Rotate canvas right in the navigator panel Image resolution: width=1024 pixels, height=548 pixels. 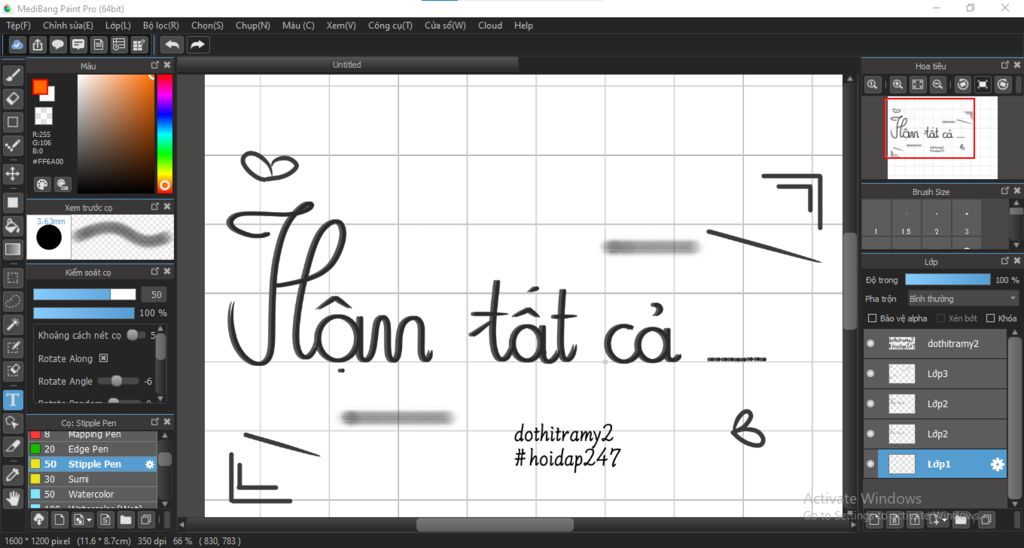click(x=1003, y=84)
